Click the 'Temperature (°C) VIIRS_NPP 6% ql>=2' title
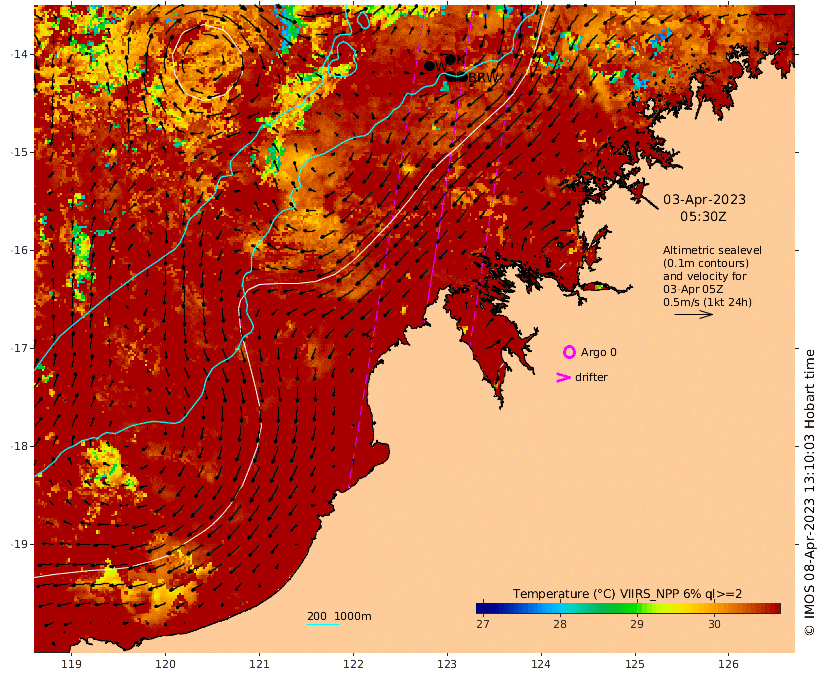Viewport: 820px width, 680px height. (627, 594)
